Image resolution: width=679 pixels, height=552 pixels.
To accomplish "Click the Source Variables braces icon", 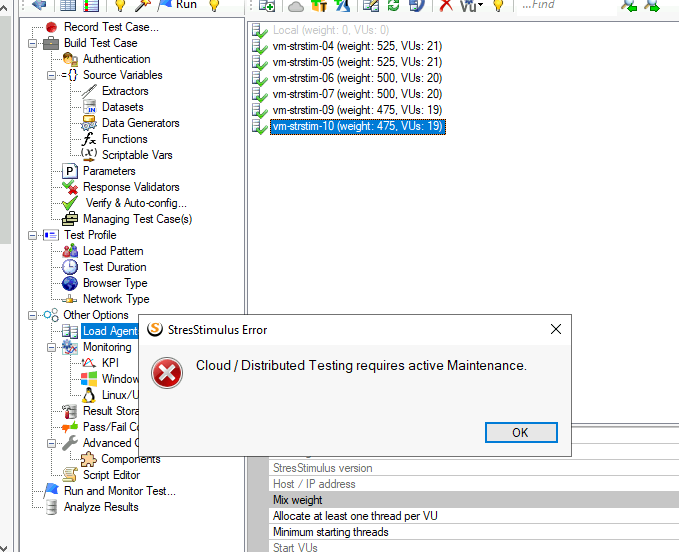I will (x=70, y=75).
